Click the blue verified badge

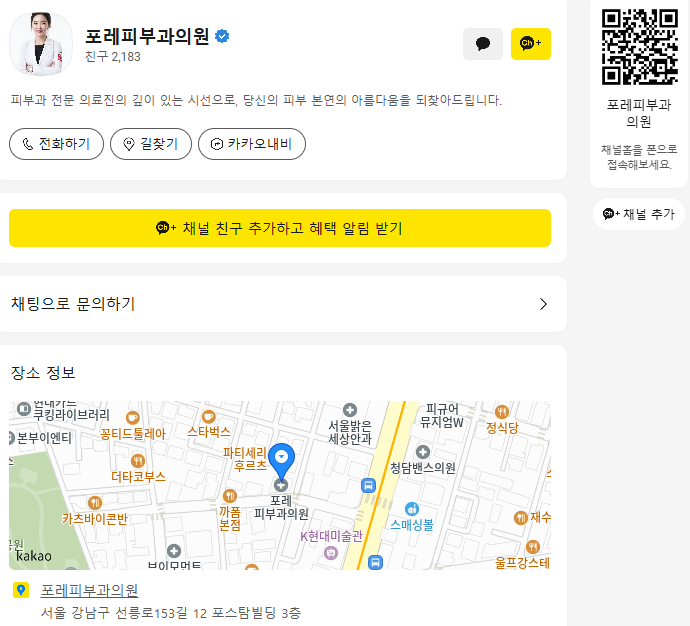coord(222,36)
